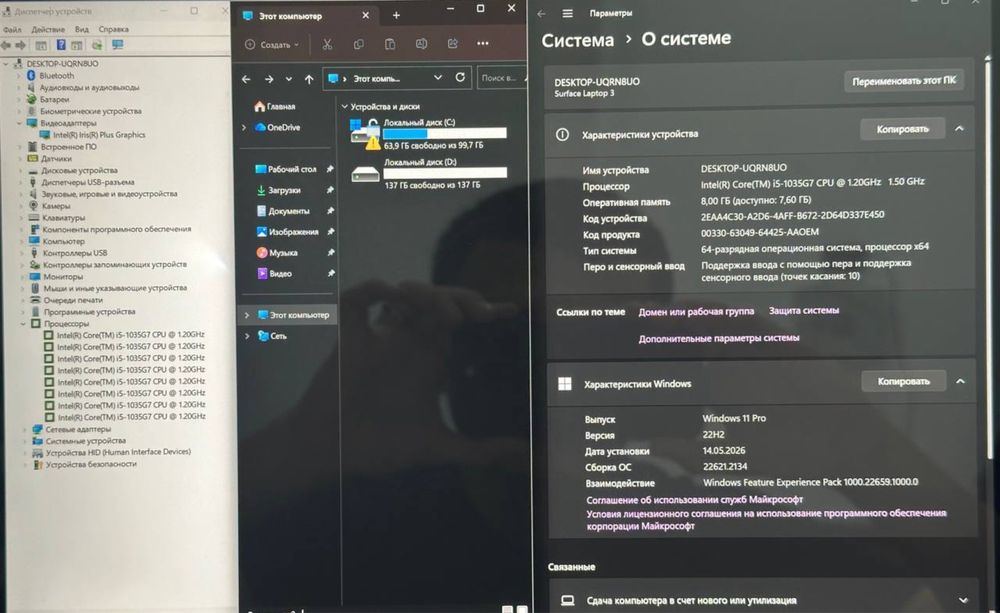Expand Сдача компьютера в счет нового section
Screen dimensions: 1000x613
pos(963,600)
